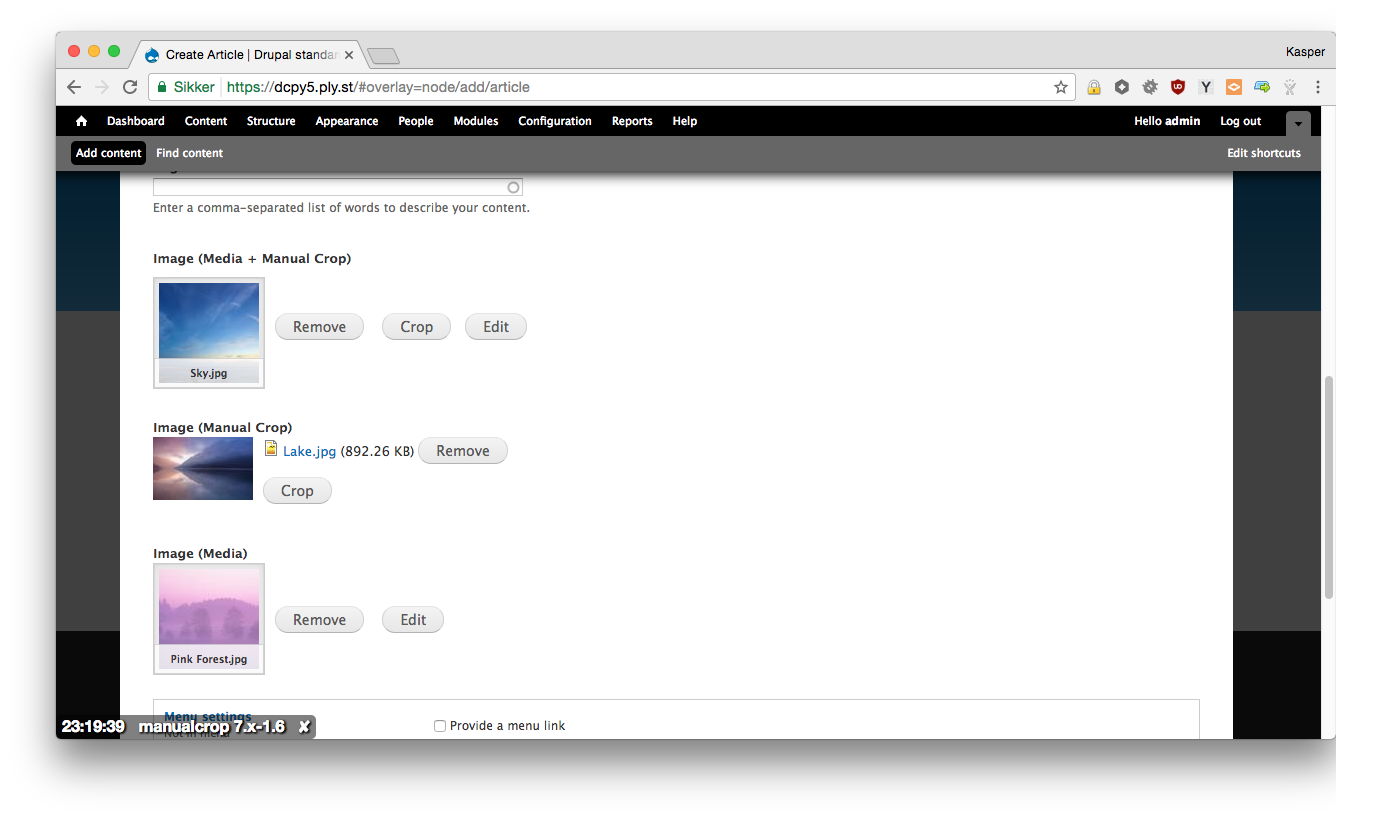Open the uBlock Origin shield icon

tap(1178, 87)
